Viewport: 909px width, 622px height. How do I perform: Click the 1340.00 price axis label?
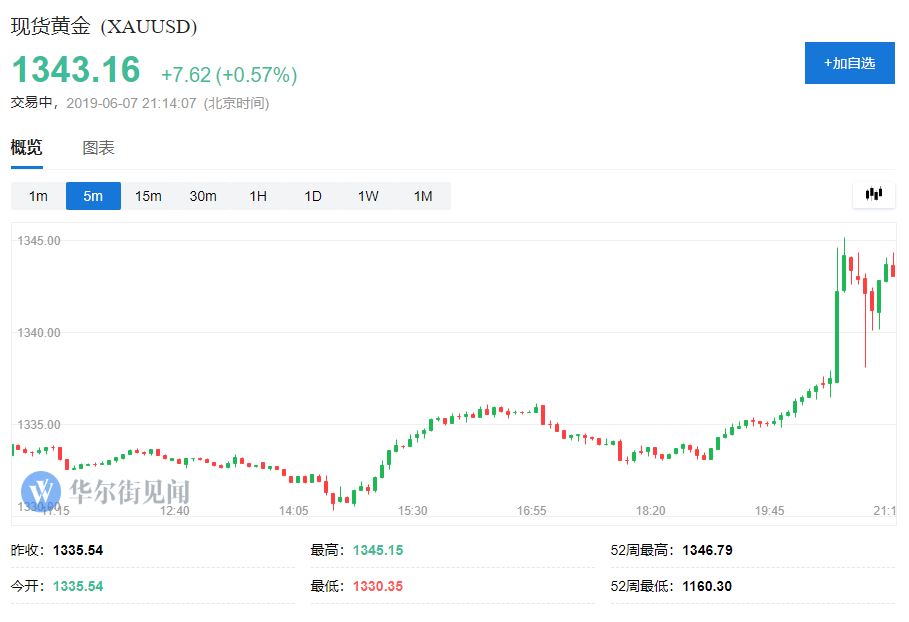39,333
